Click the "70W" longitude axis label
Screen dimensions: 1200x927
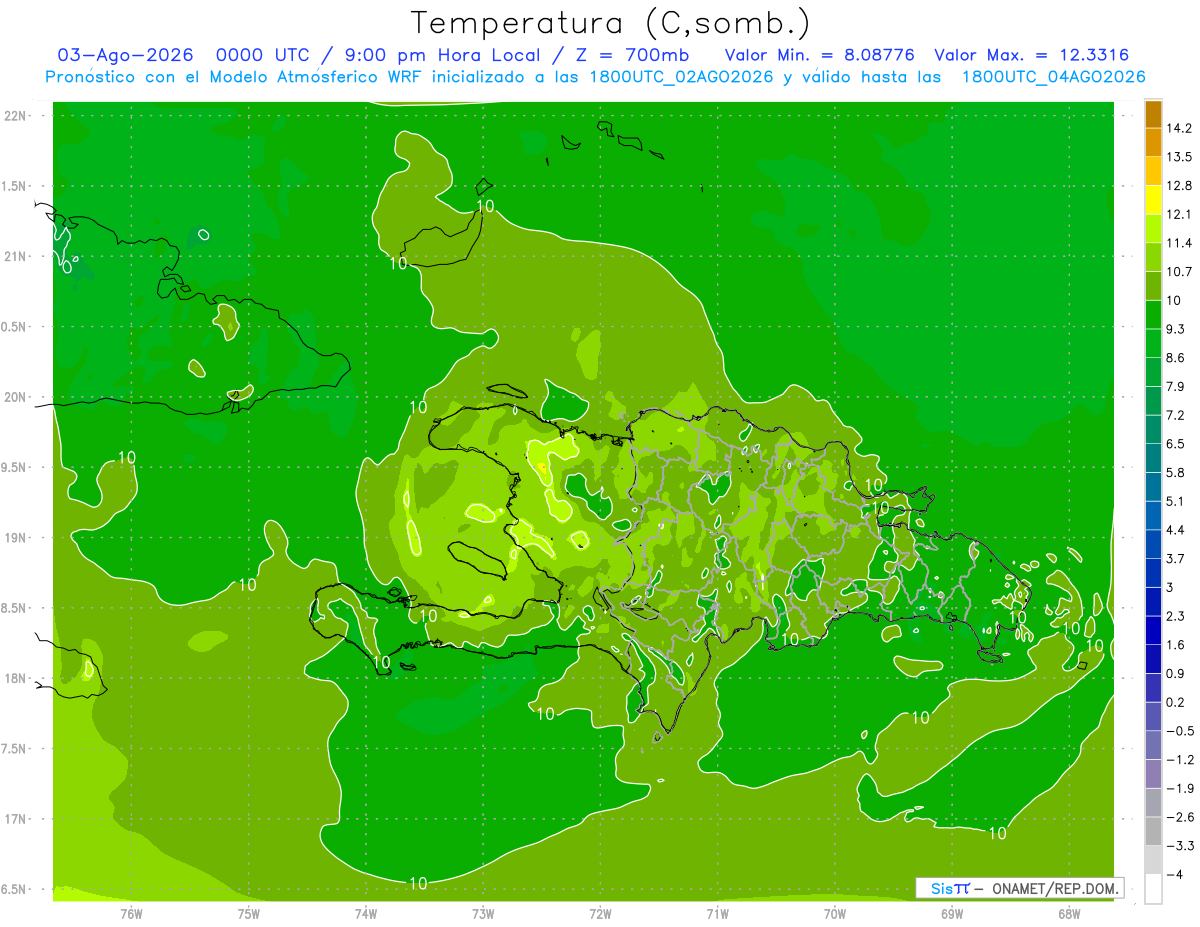[834, 913]
